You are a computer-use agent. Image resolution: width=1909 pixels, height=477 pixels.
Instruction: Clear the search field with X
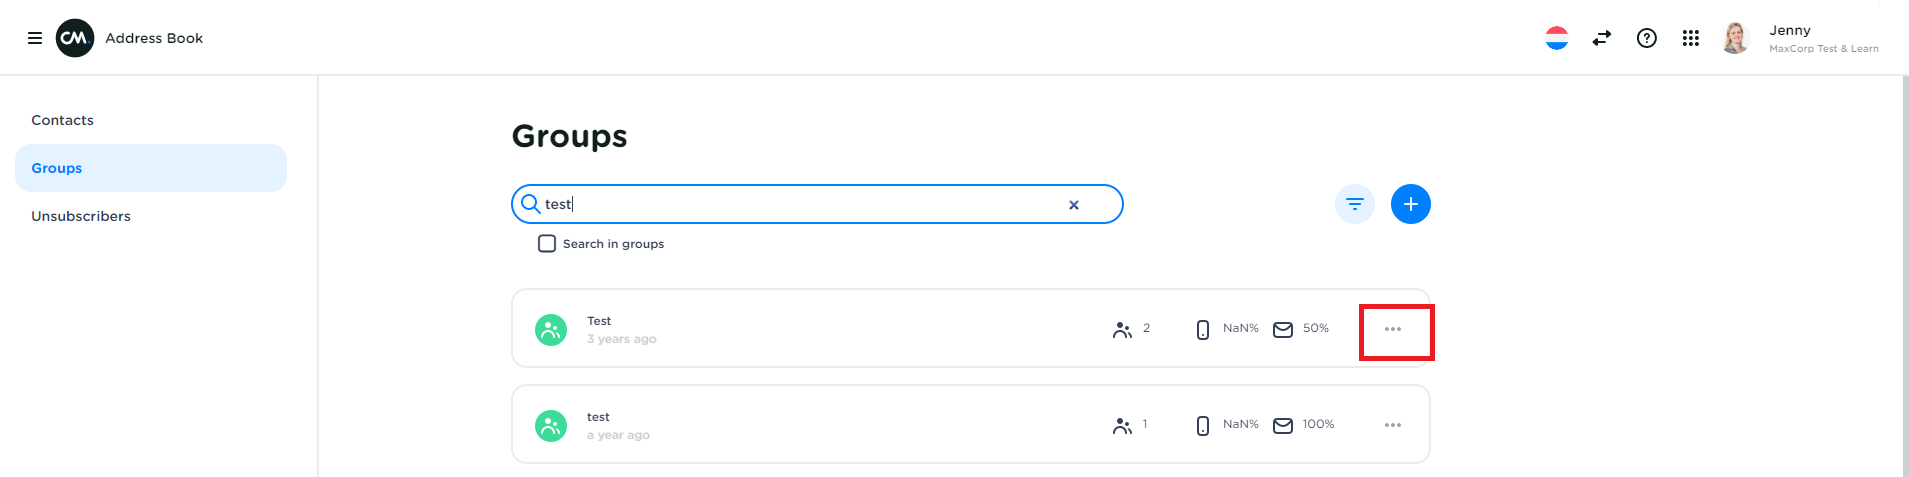pos(1074,205)
